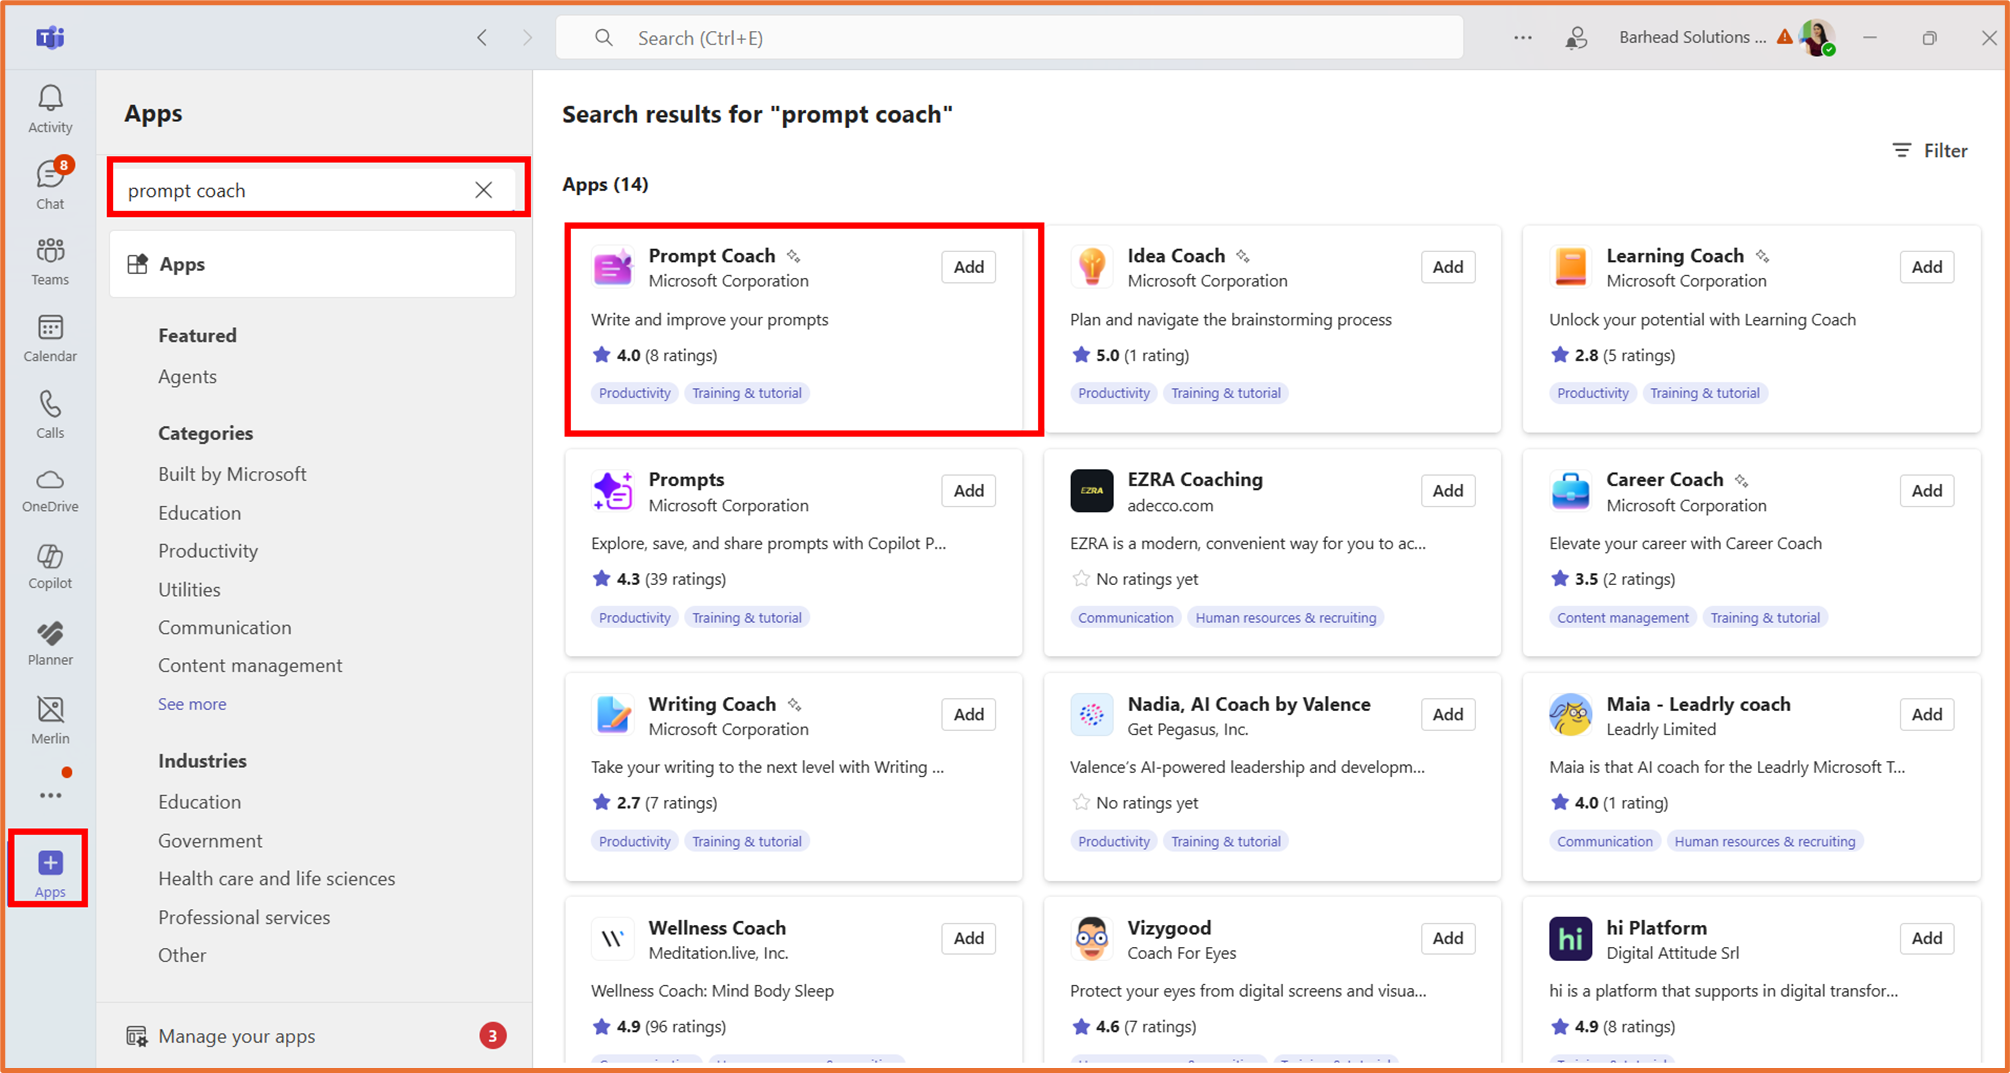
Task: Select the Education industry filter
Action: click(x=199, y=801)
